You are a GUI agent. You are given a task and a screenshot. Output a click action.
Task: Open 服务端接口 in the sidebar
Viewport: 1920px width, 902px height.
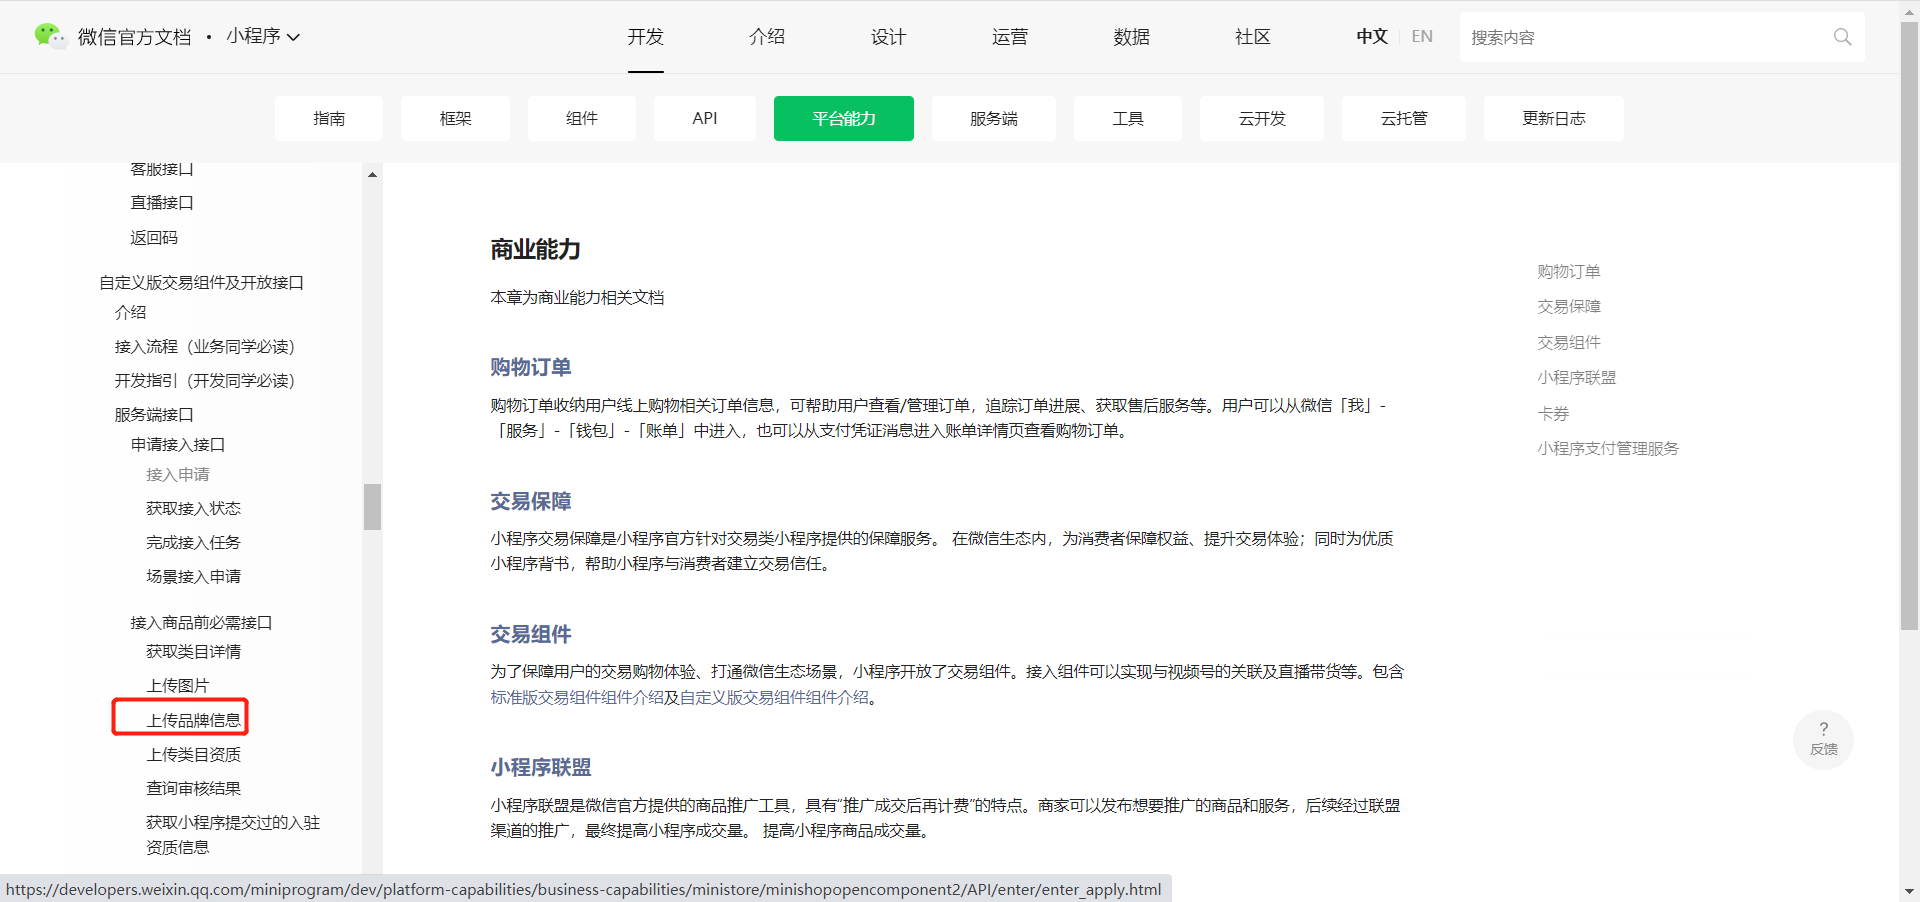tap(154, 414)
